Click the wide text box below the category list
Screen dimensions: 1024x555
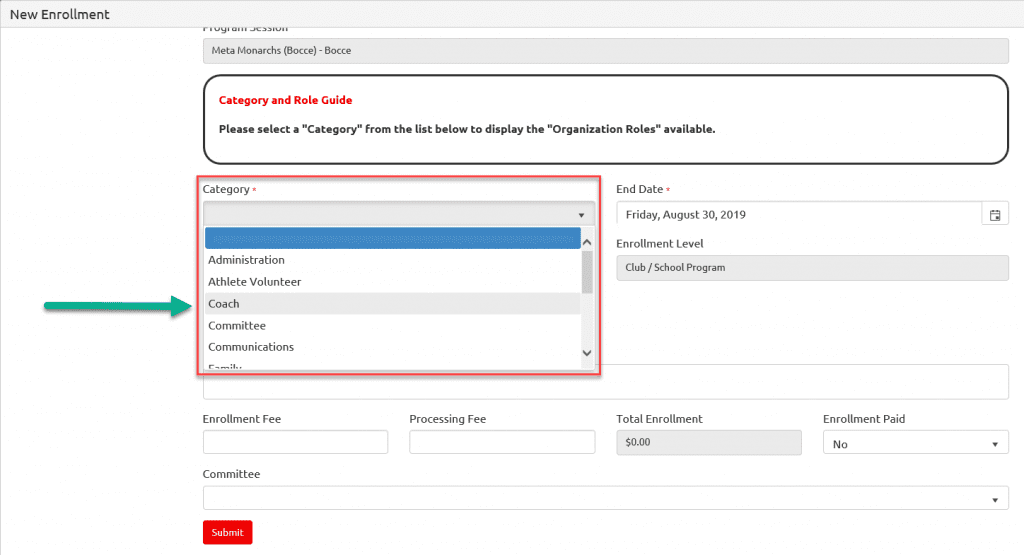[605, 382]
